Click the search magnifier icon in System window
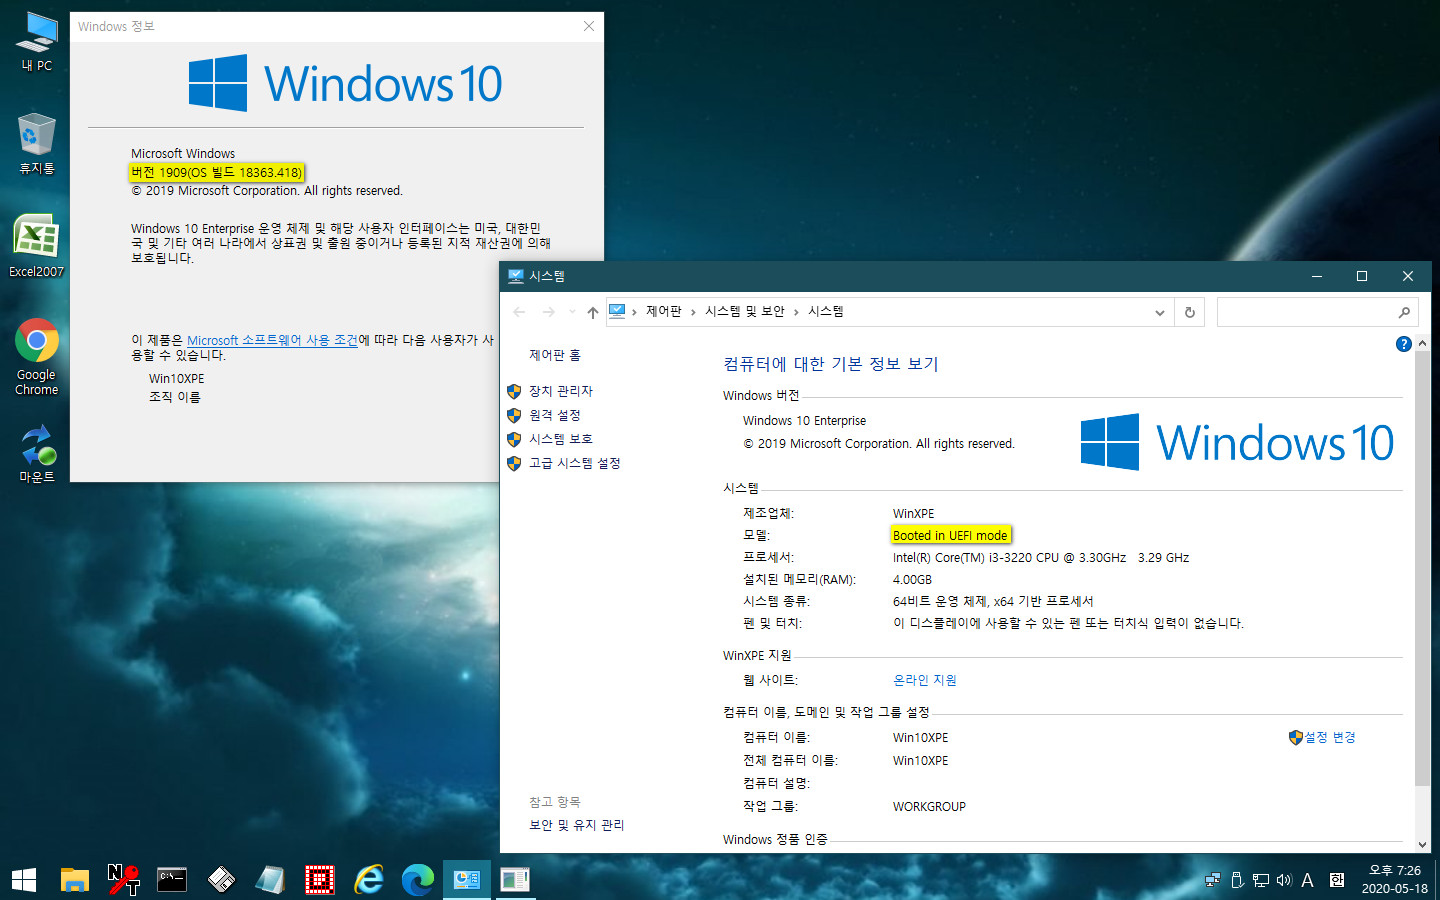Screen dimensions: 1440x900 coord(1404,312)
